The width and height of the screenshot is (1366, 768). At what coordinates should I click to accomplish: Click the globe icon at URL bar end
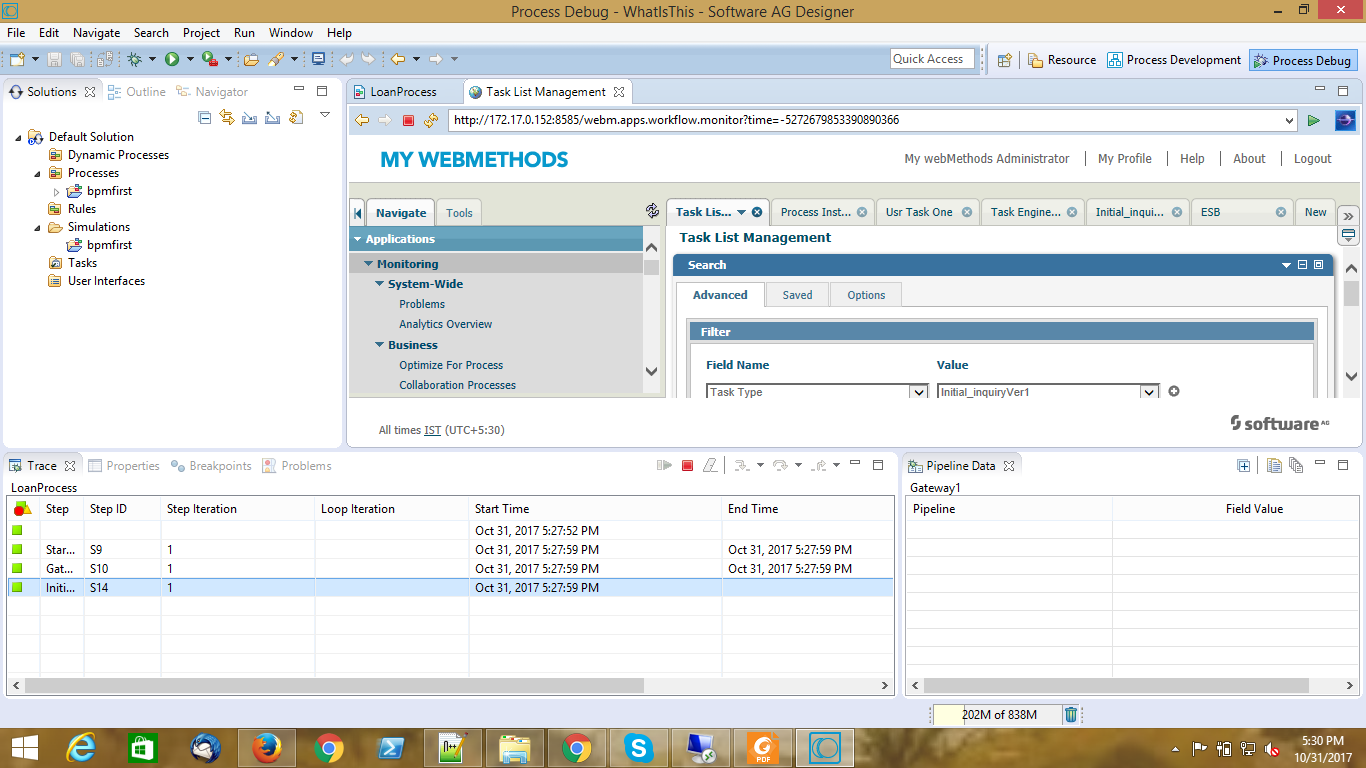click(x=1345, y=120)
